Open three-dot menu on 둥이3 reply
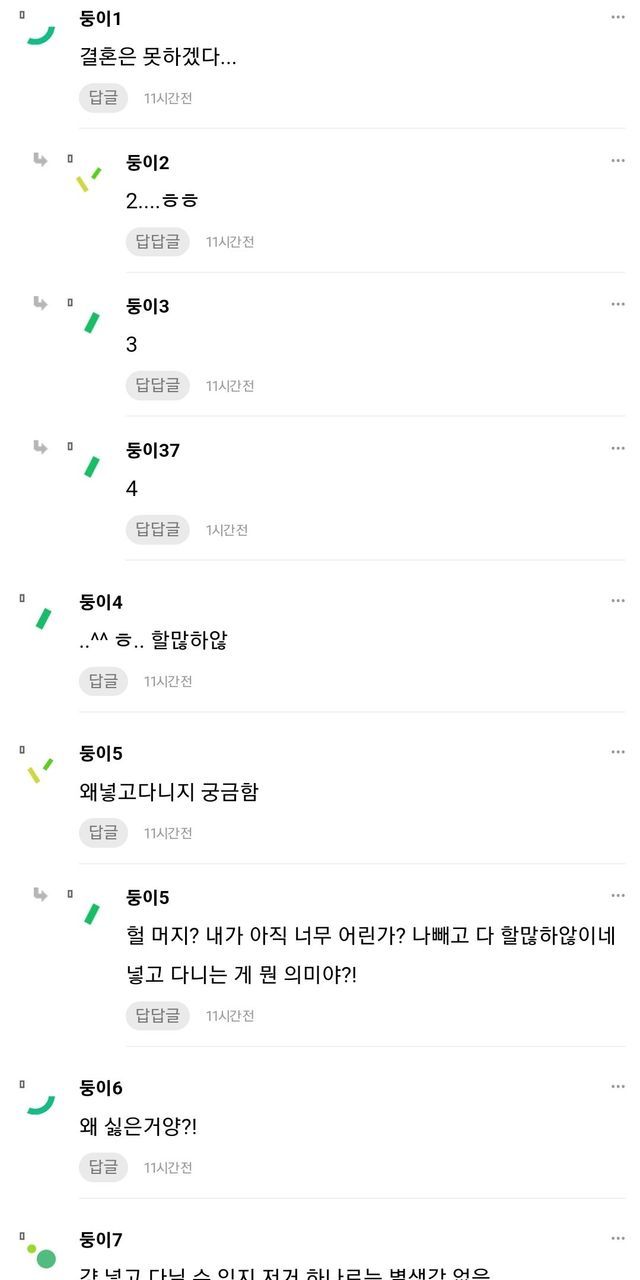This screenshot has height=1280, width=640. [618, 305]
